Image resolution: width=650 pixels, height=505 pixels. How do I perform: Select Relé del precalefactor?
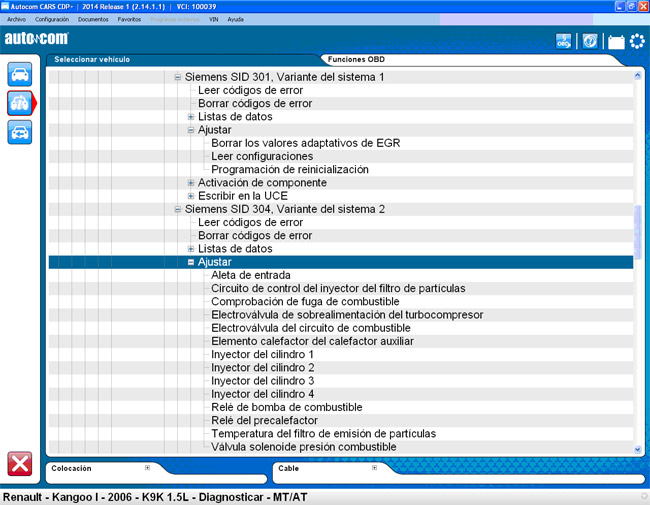click(x=264, y=420)
